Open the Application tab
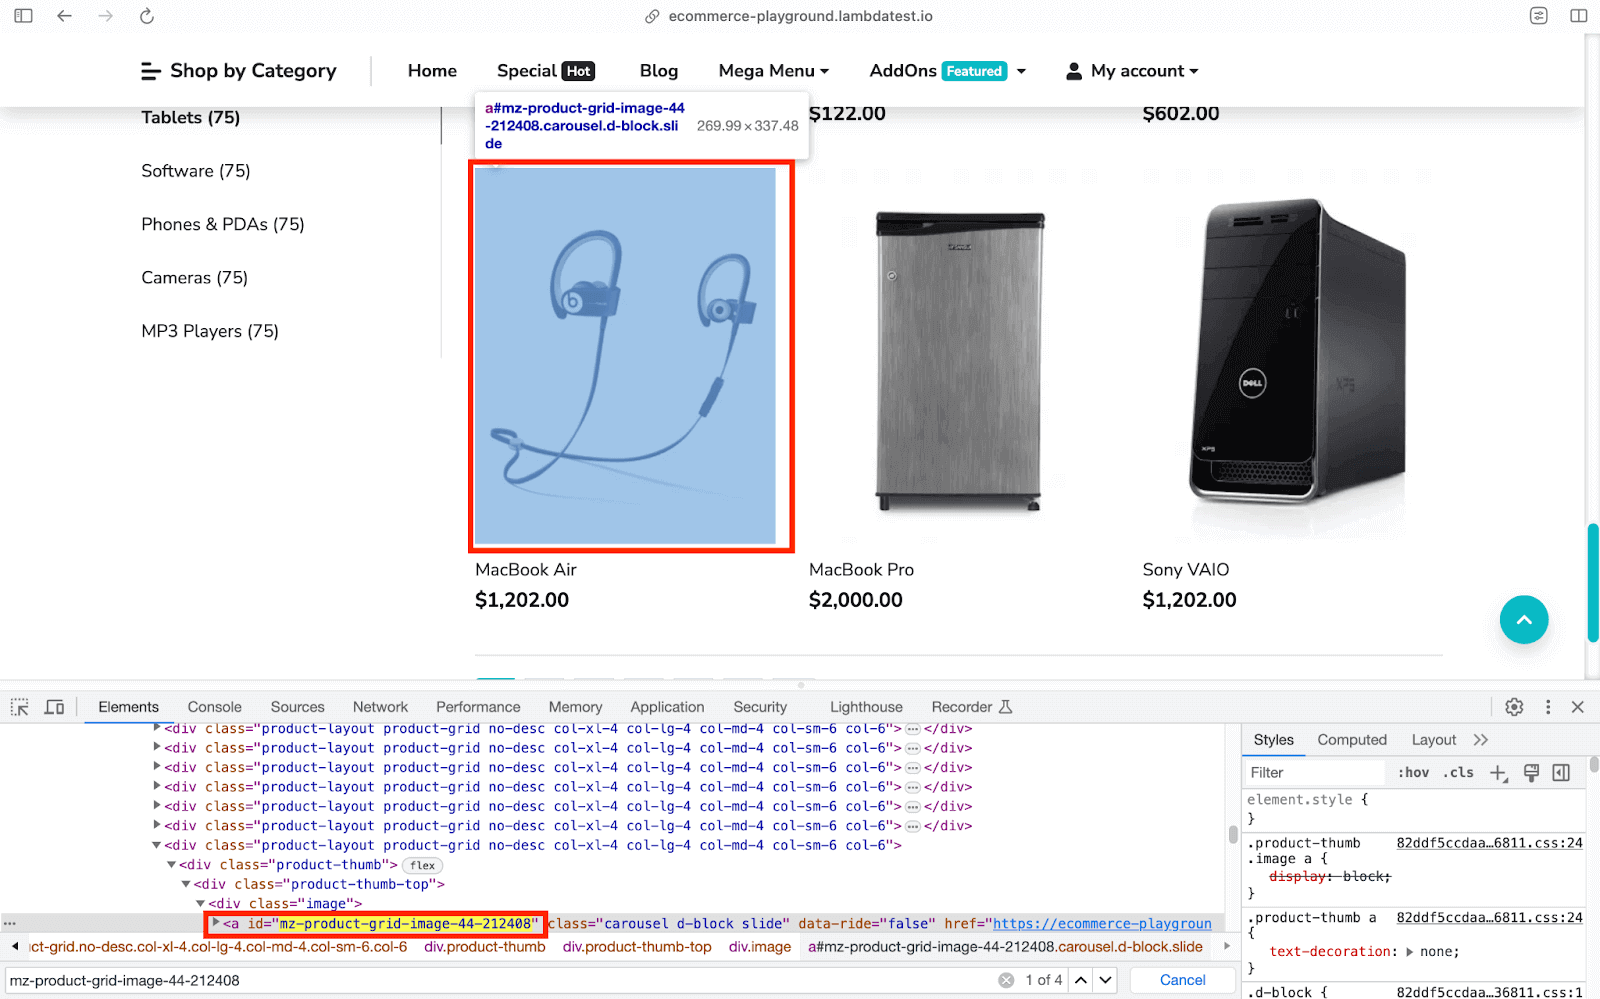1600x999 pixels. (667, 707)
